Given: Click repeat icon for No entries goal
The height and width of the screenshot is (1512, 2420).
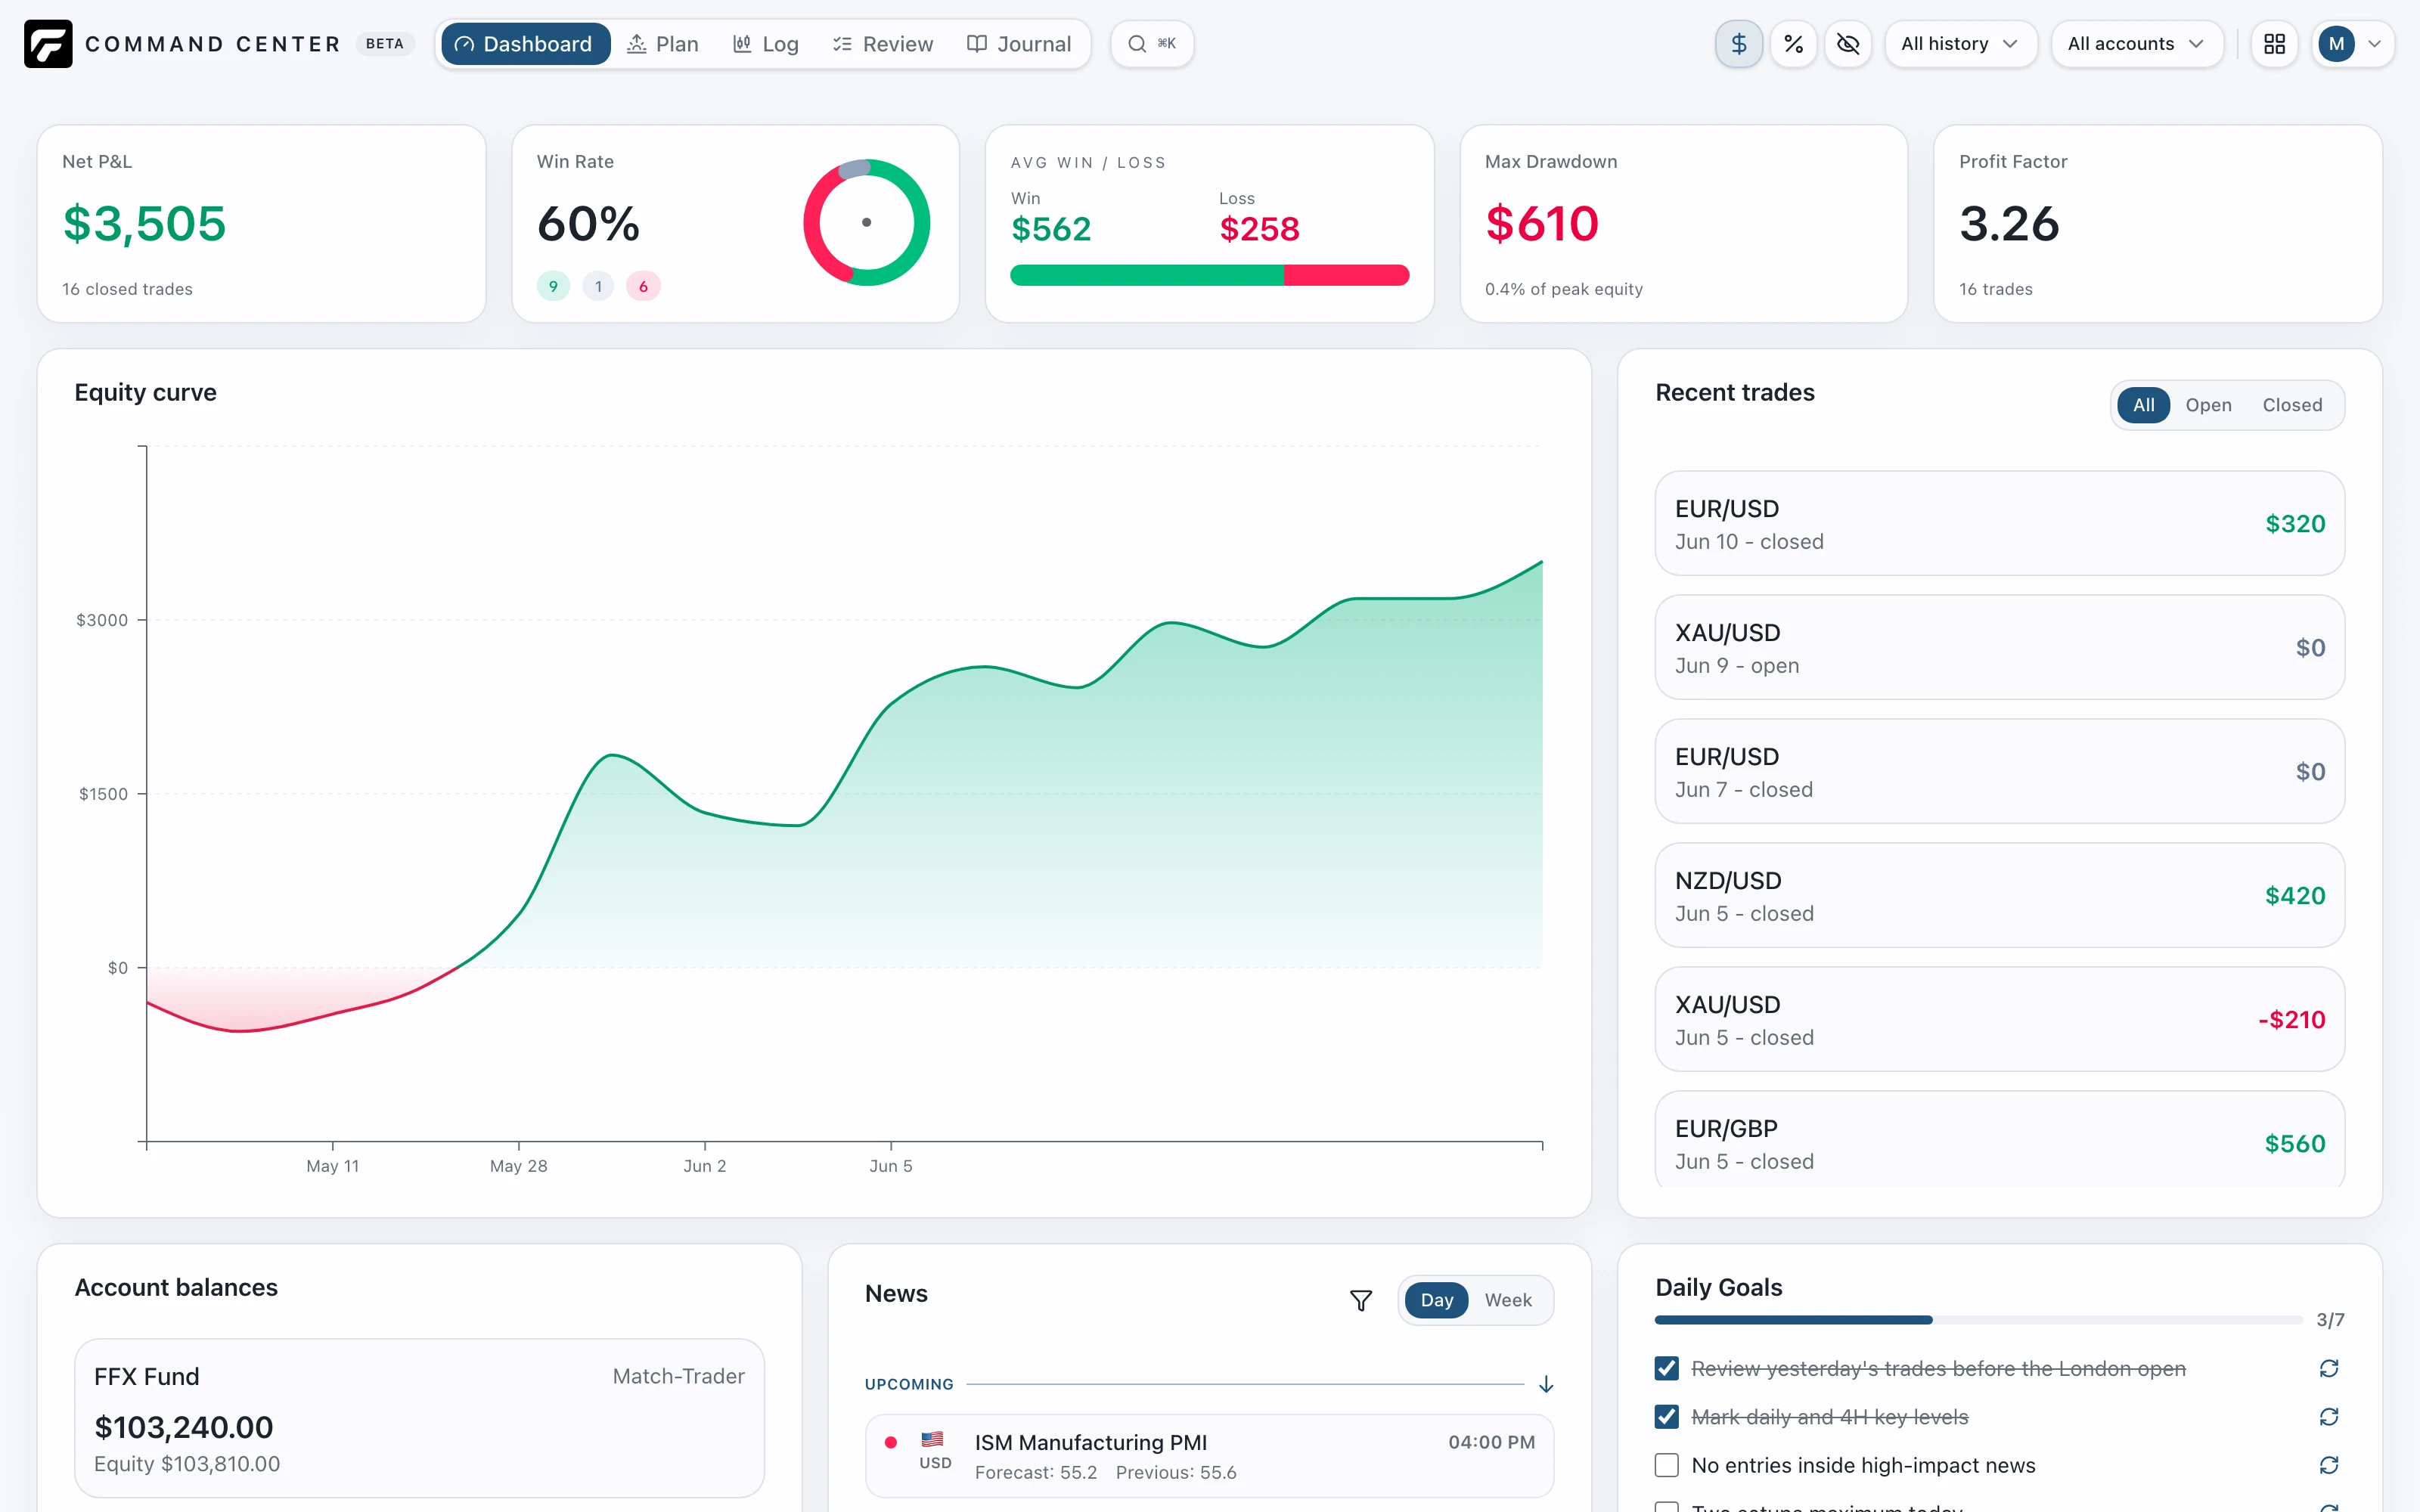Looking at the screenshot, I should [2329, 1465].
